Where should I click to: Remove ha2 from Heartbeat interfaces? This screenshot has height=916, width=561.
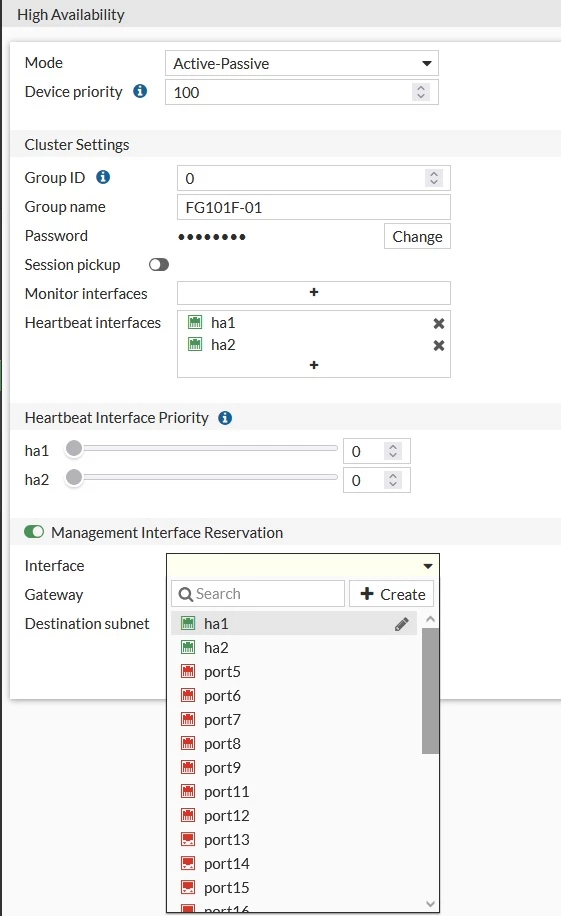pos(439,345)
